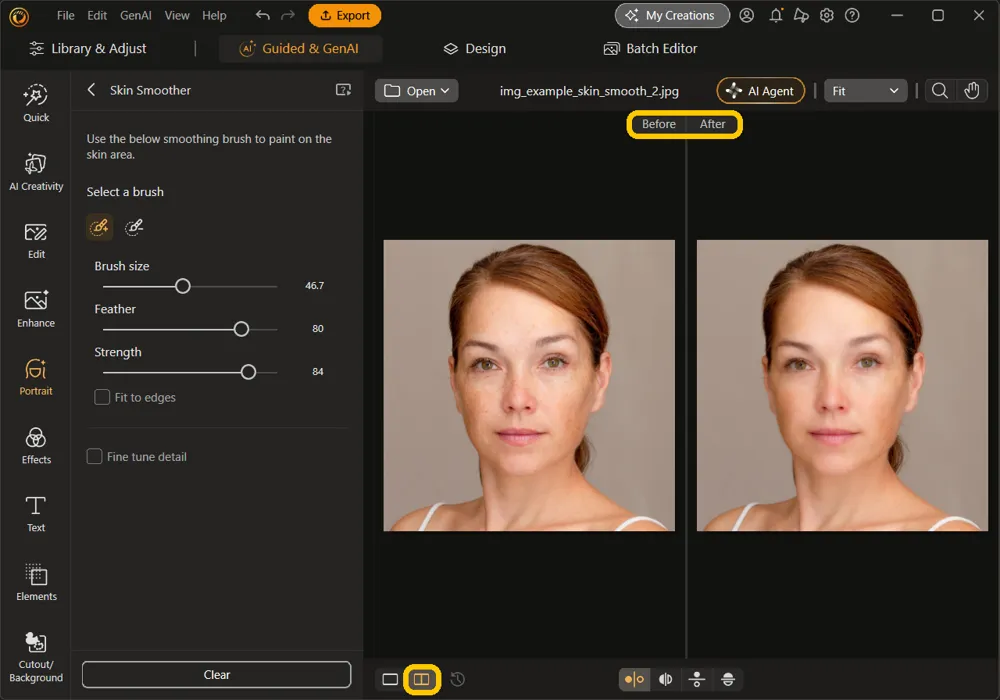Open the settings gear

coord(827,15)
